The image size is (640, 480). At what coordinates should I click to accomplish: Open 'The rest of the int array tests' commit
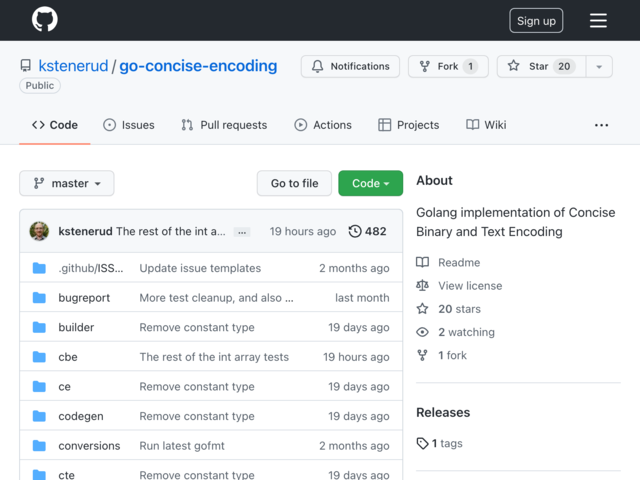pos(214,357)
